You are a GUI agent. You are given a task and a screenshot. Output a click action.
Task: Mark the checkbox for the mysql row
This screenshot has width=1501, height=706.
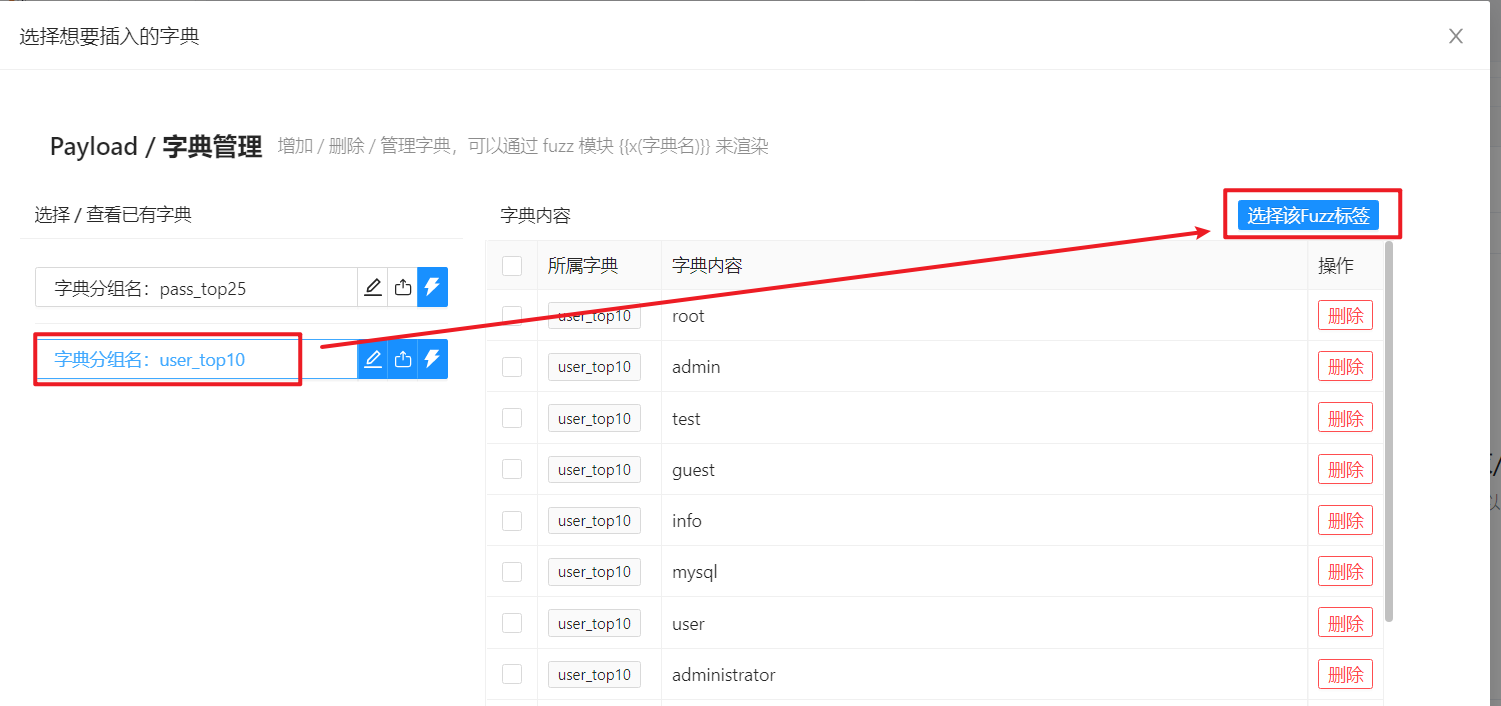pyautogui.click(x=512, y=572)
